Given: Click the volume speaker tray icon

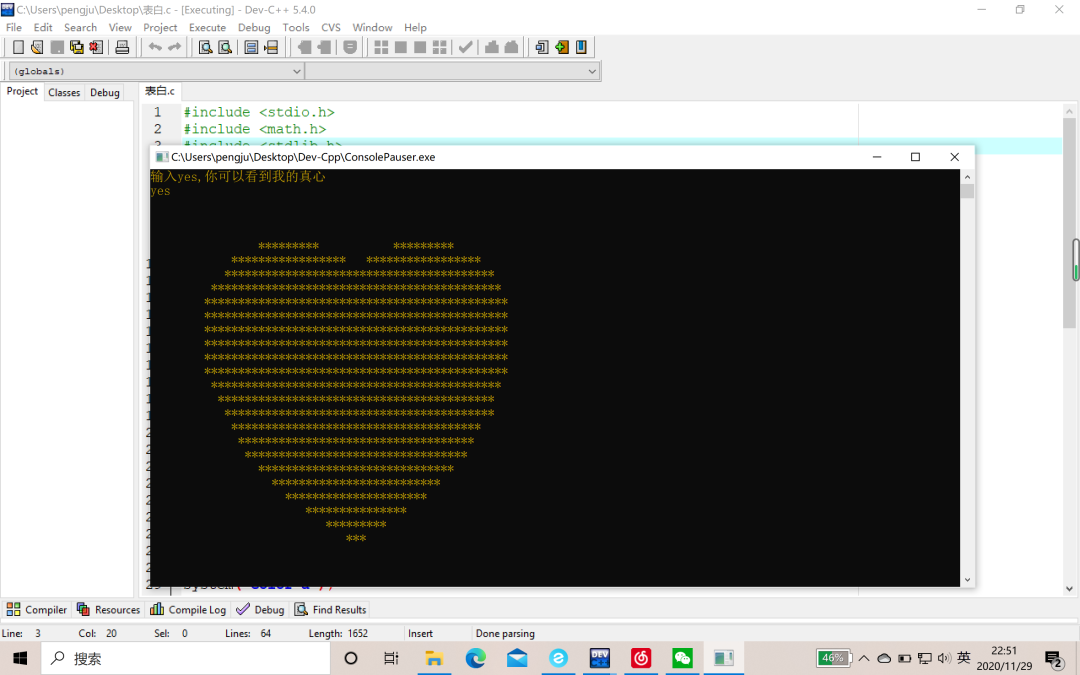Looking at the screenshot, I should pos(944,658).
